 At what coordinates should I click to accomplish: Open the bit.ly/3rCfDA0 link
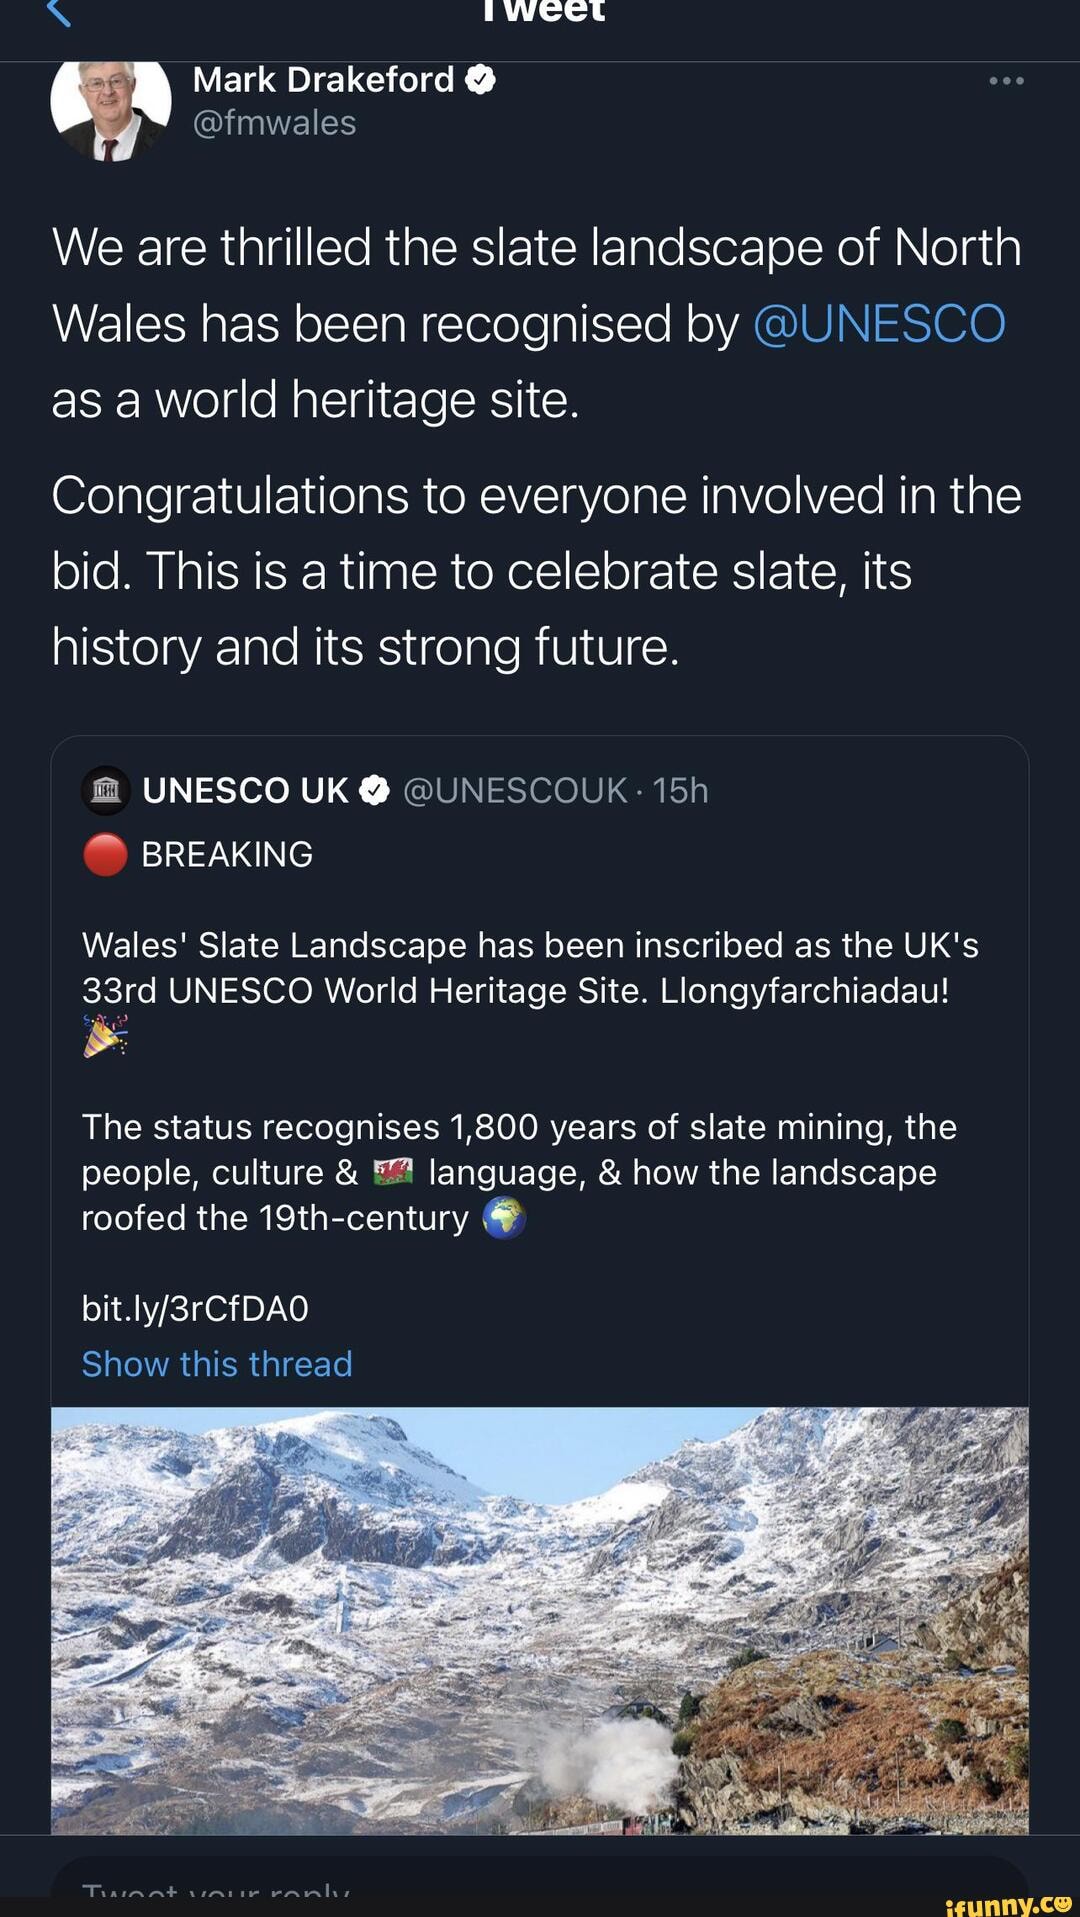click(x=195, y=1308)
